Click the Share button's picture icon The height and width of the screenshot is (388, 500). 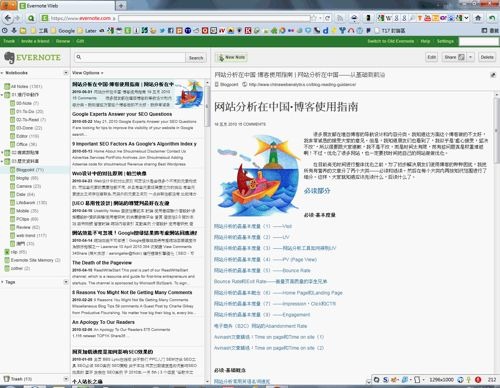461,57
